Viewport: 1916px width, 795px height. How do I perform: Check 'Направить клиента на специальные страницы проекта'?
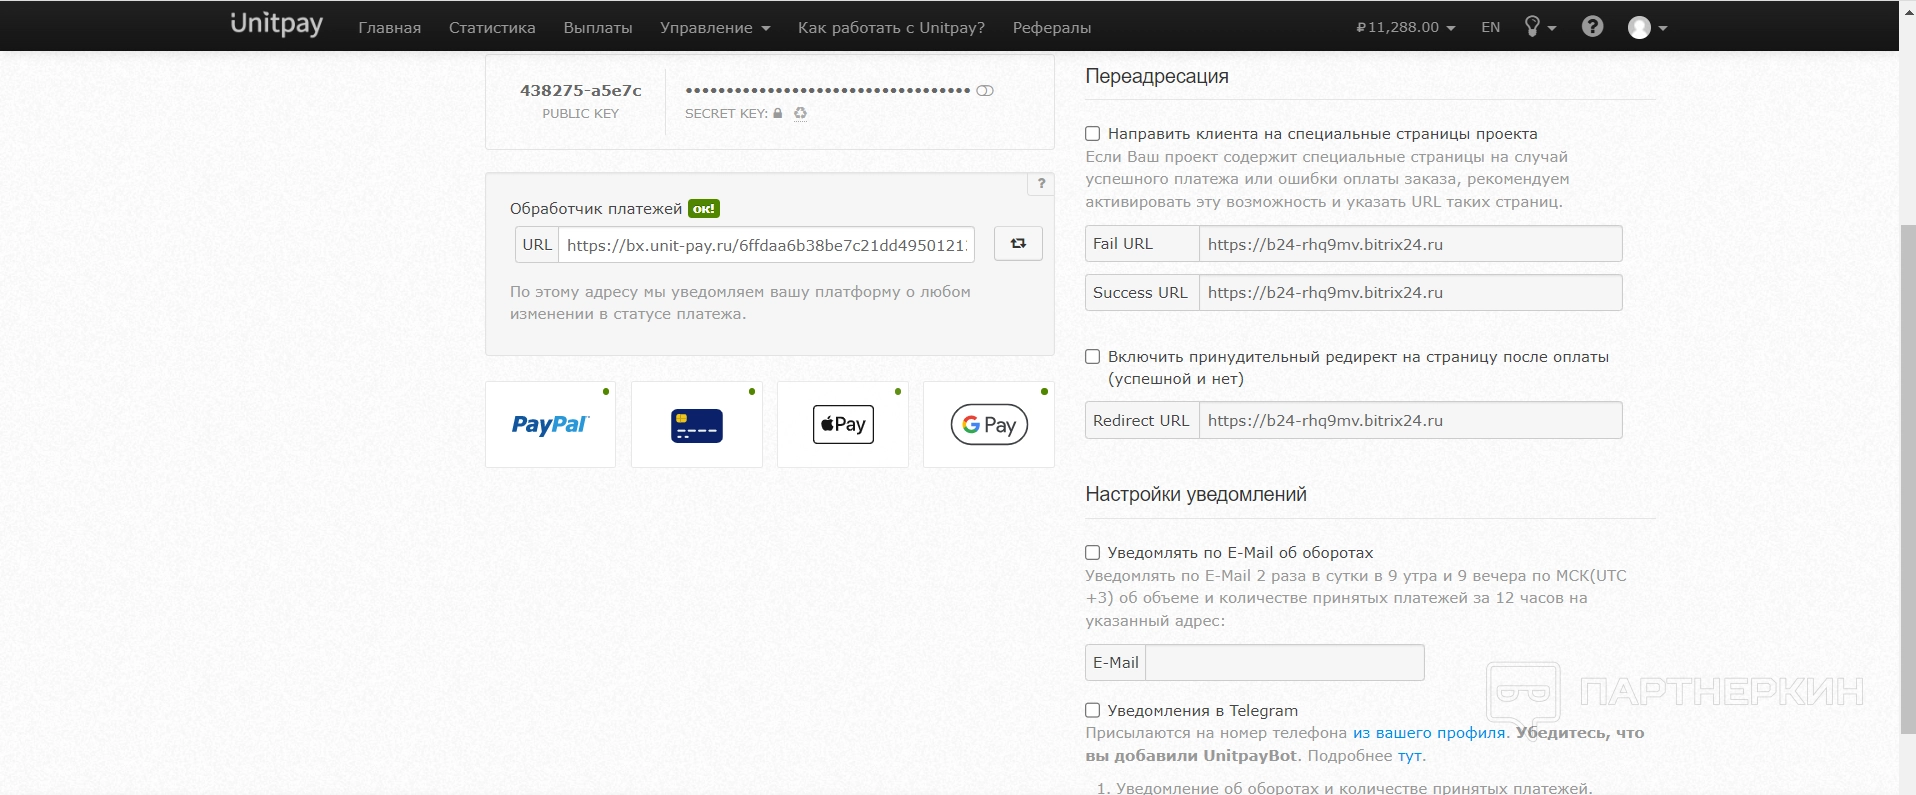(1093, 134)
